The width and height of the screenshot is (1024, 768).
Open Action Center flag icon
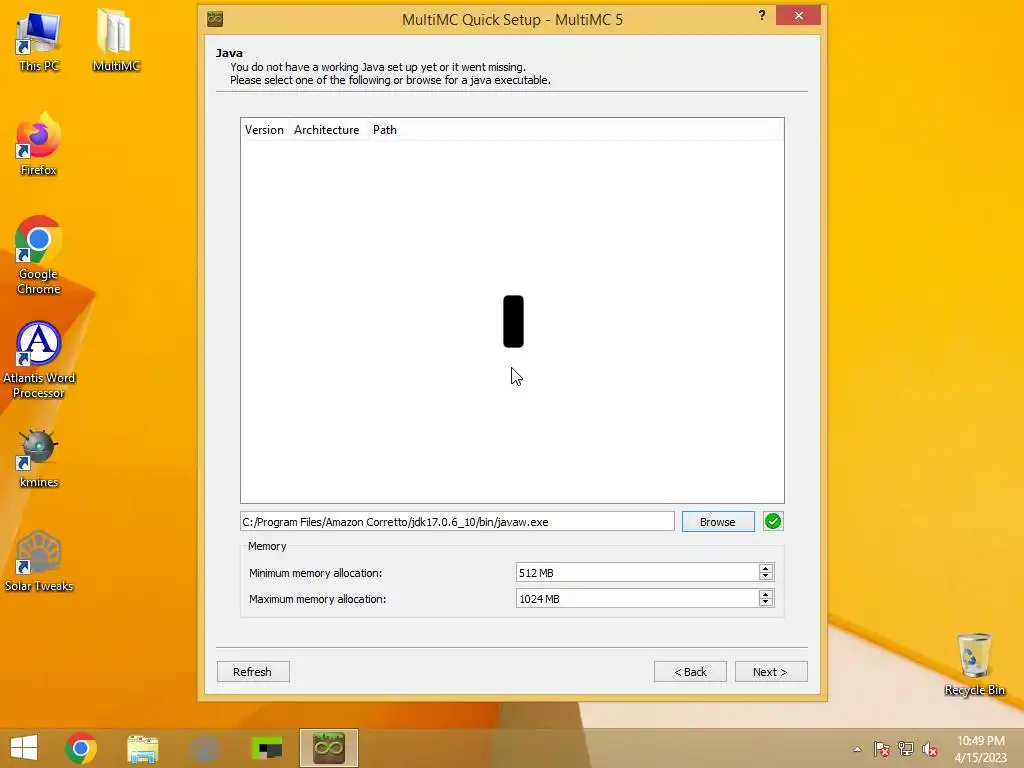[x=881, y=749]
